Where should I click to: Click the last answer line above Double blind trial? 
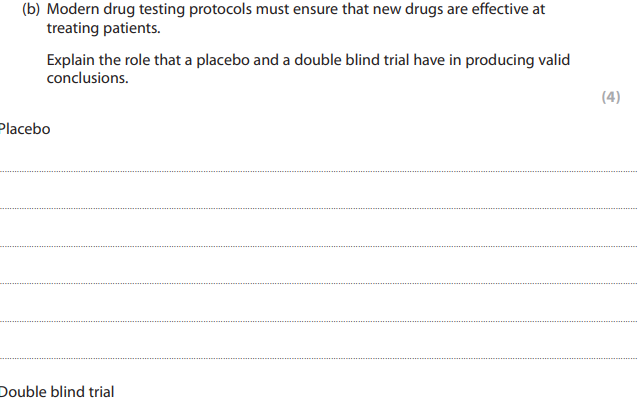pos(318,357)
